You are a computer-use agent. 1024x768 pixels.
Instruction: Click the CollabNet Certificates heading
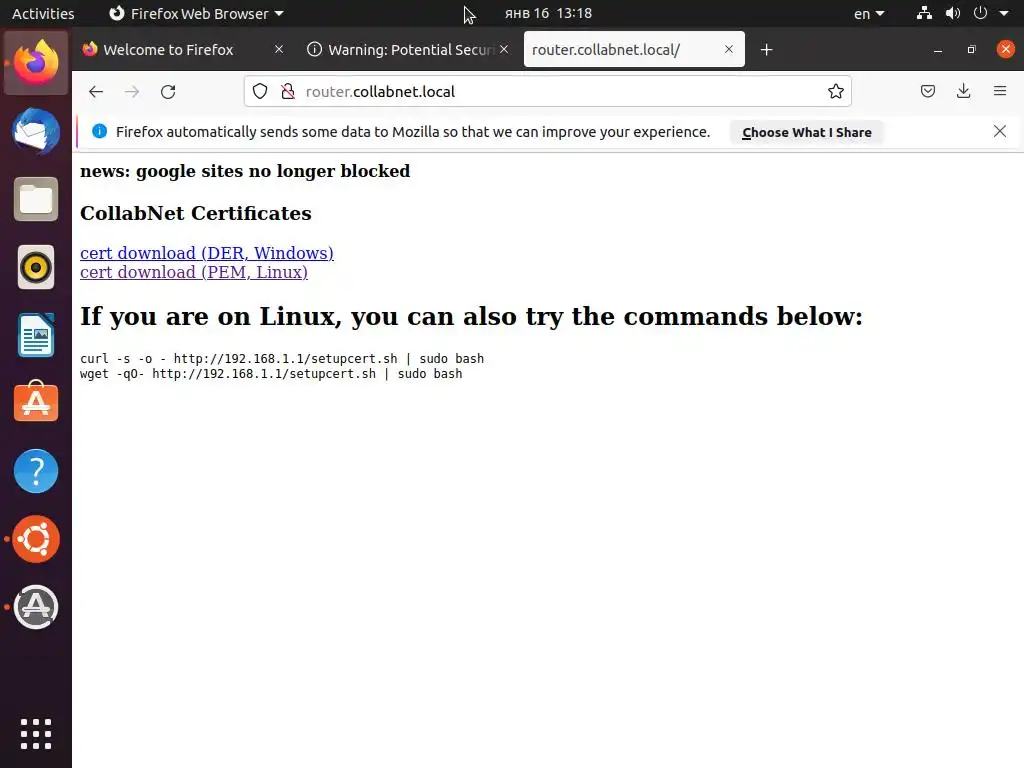(x=196, y=213)
